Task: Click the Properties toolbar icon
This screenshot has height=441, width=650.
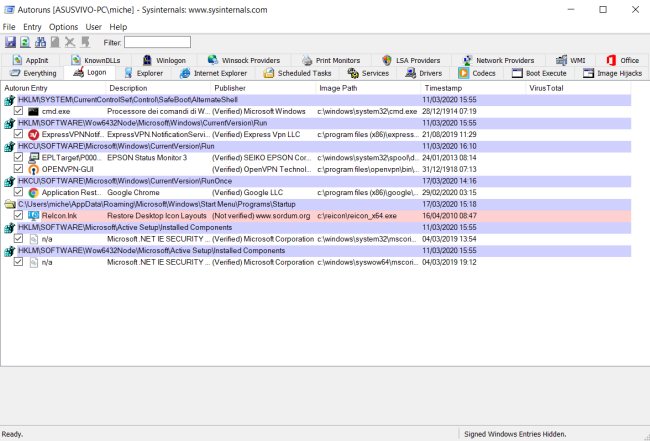Action: tap(55, 42)
